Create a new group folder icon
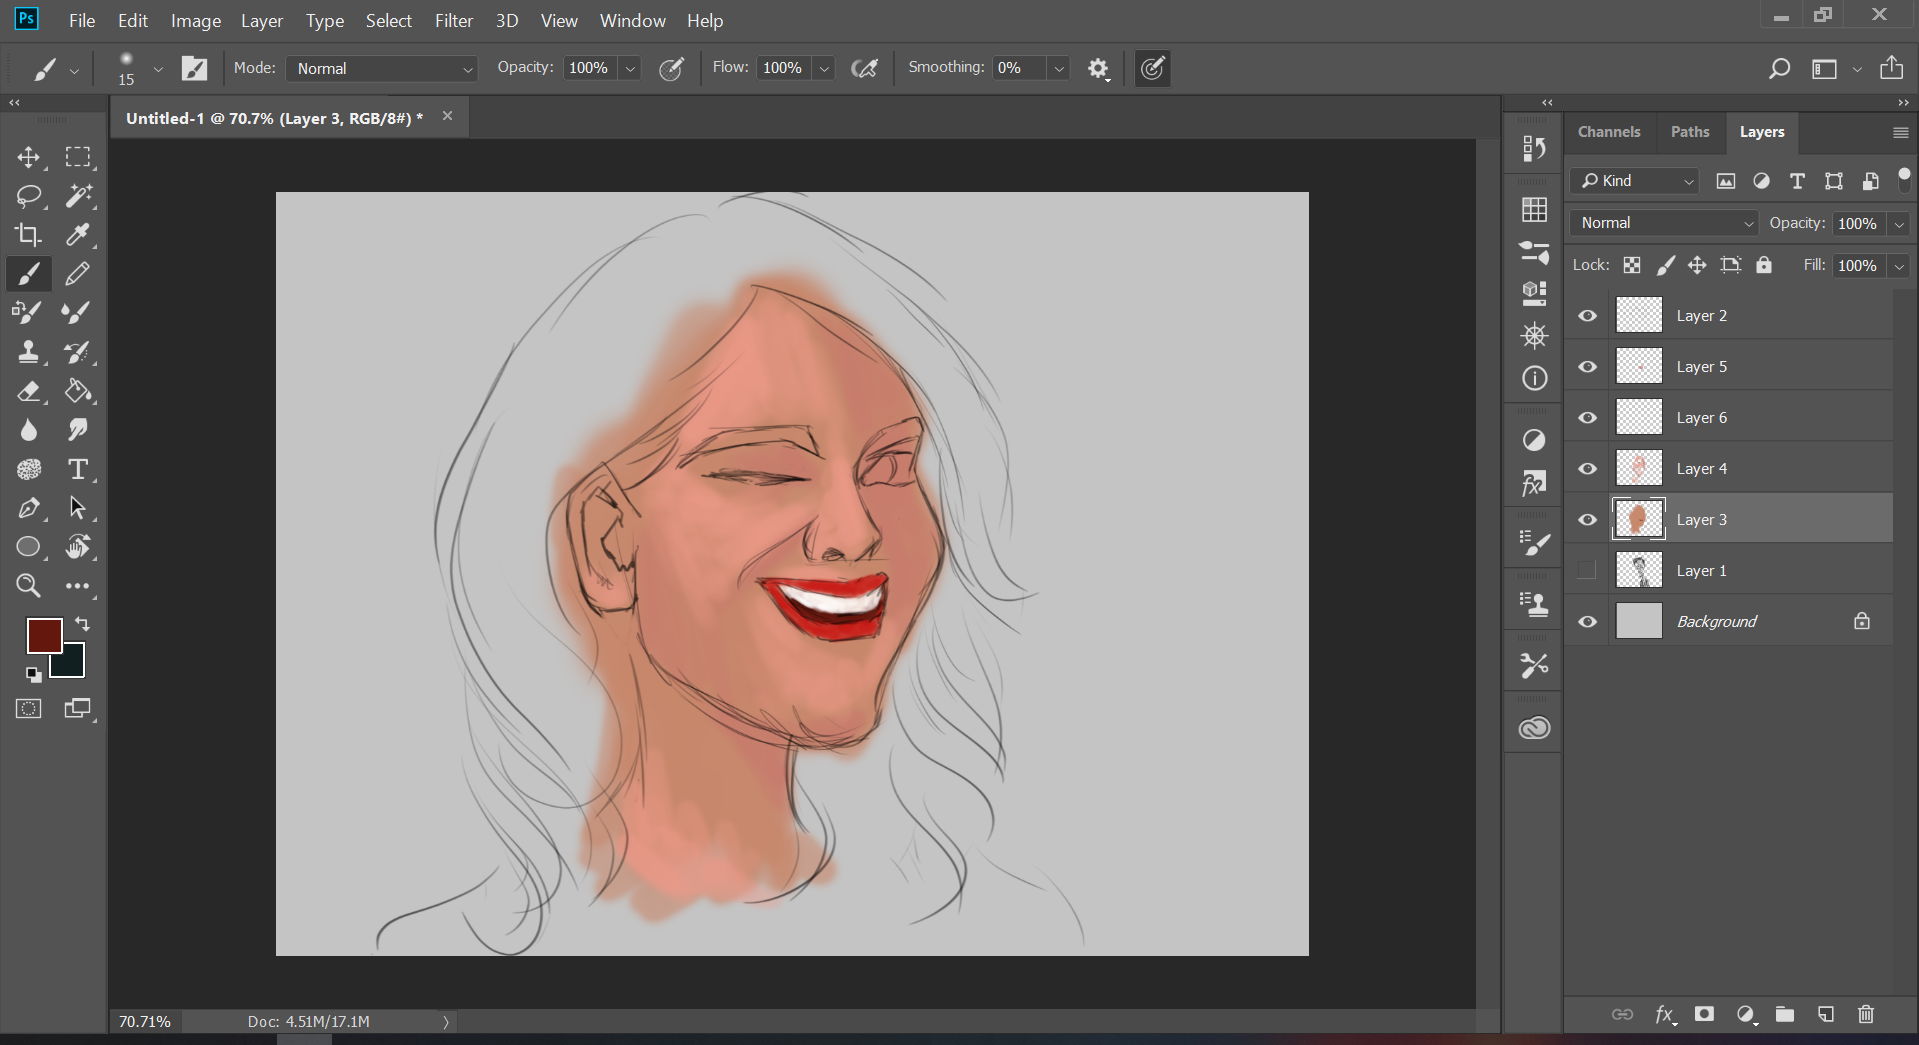Image resolution: width=1919 pixels, height=1045 pixels. click(x=1785, y=1014)
